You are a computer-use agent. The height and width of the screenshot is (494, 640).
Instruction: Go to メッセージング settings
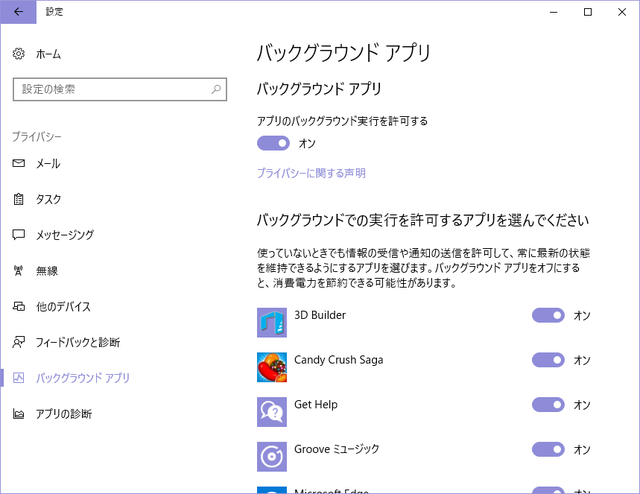(65, 235)
